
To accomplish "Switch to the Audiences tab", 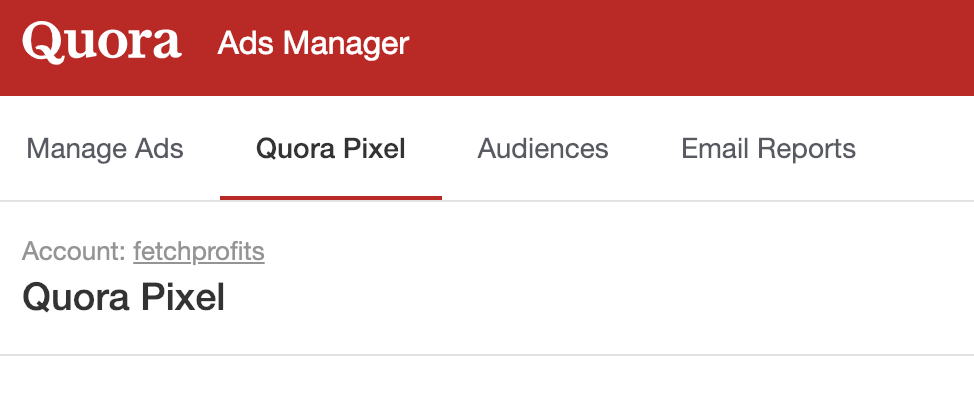I will pos(542,149).
